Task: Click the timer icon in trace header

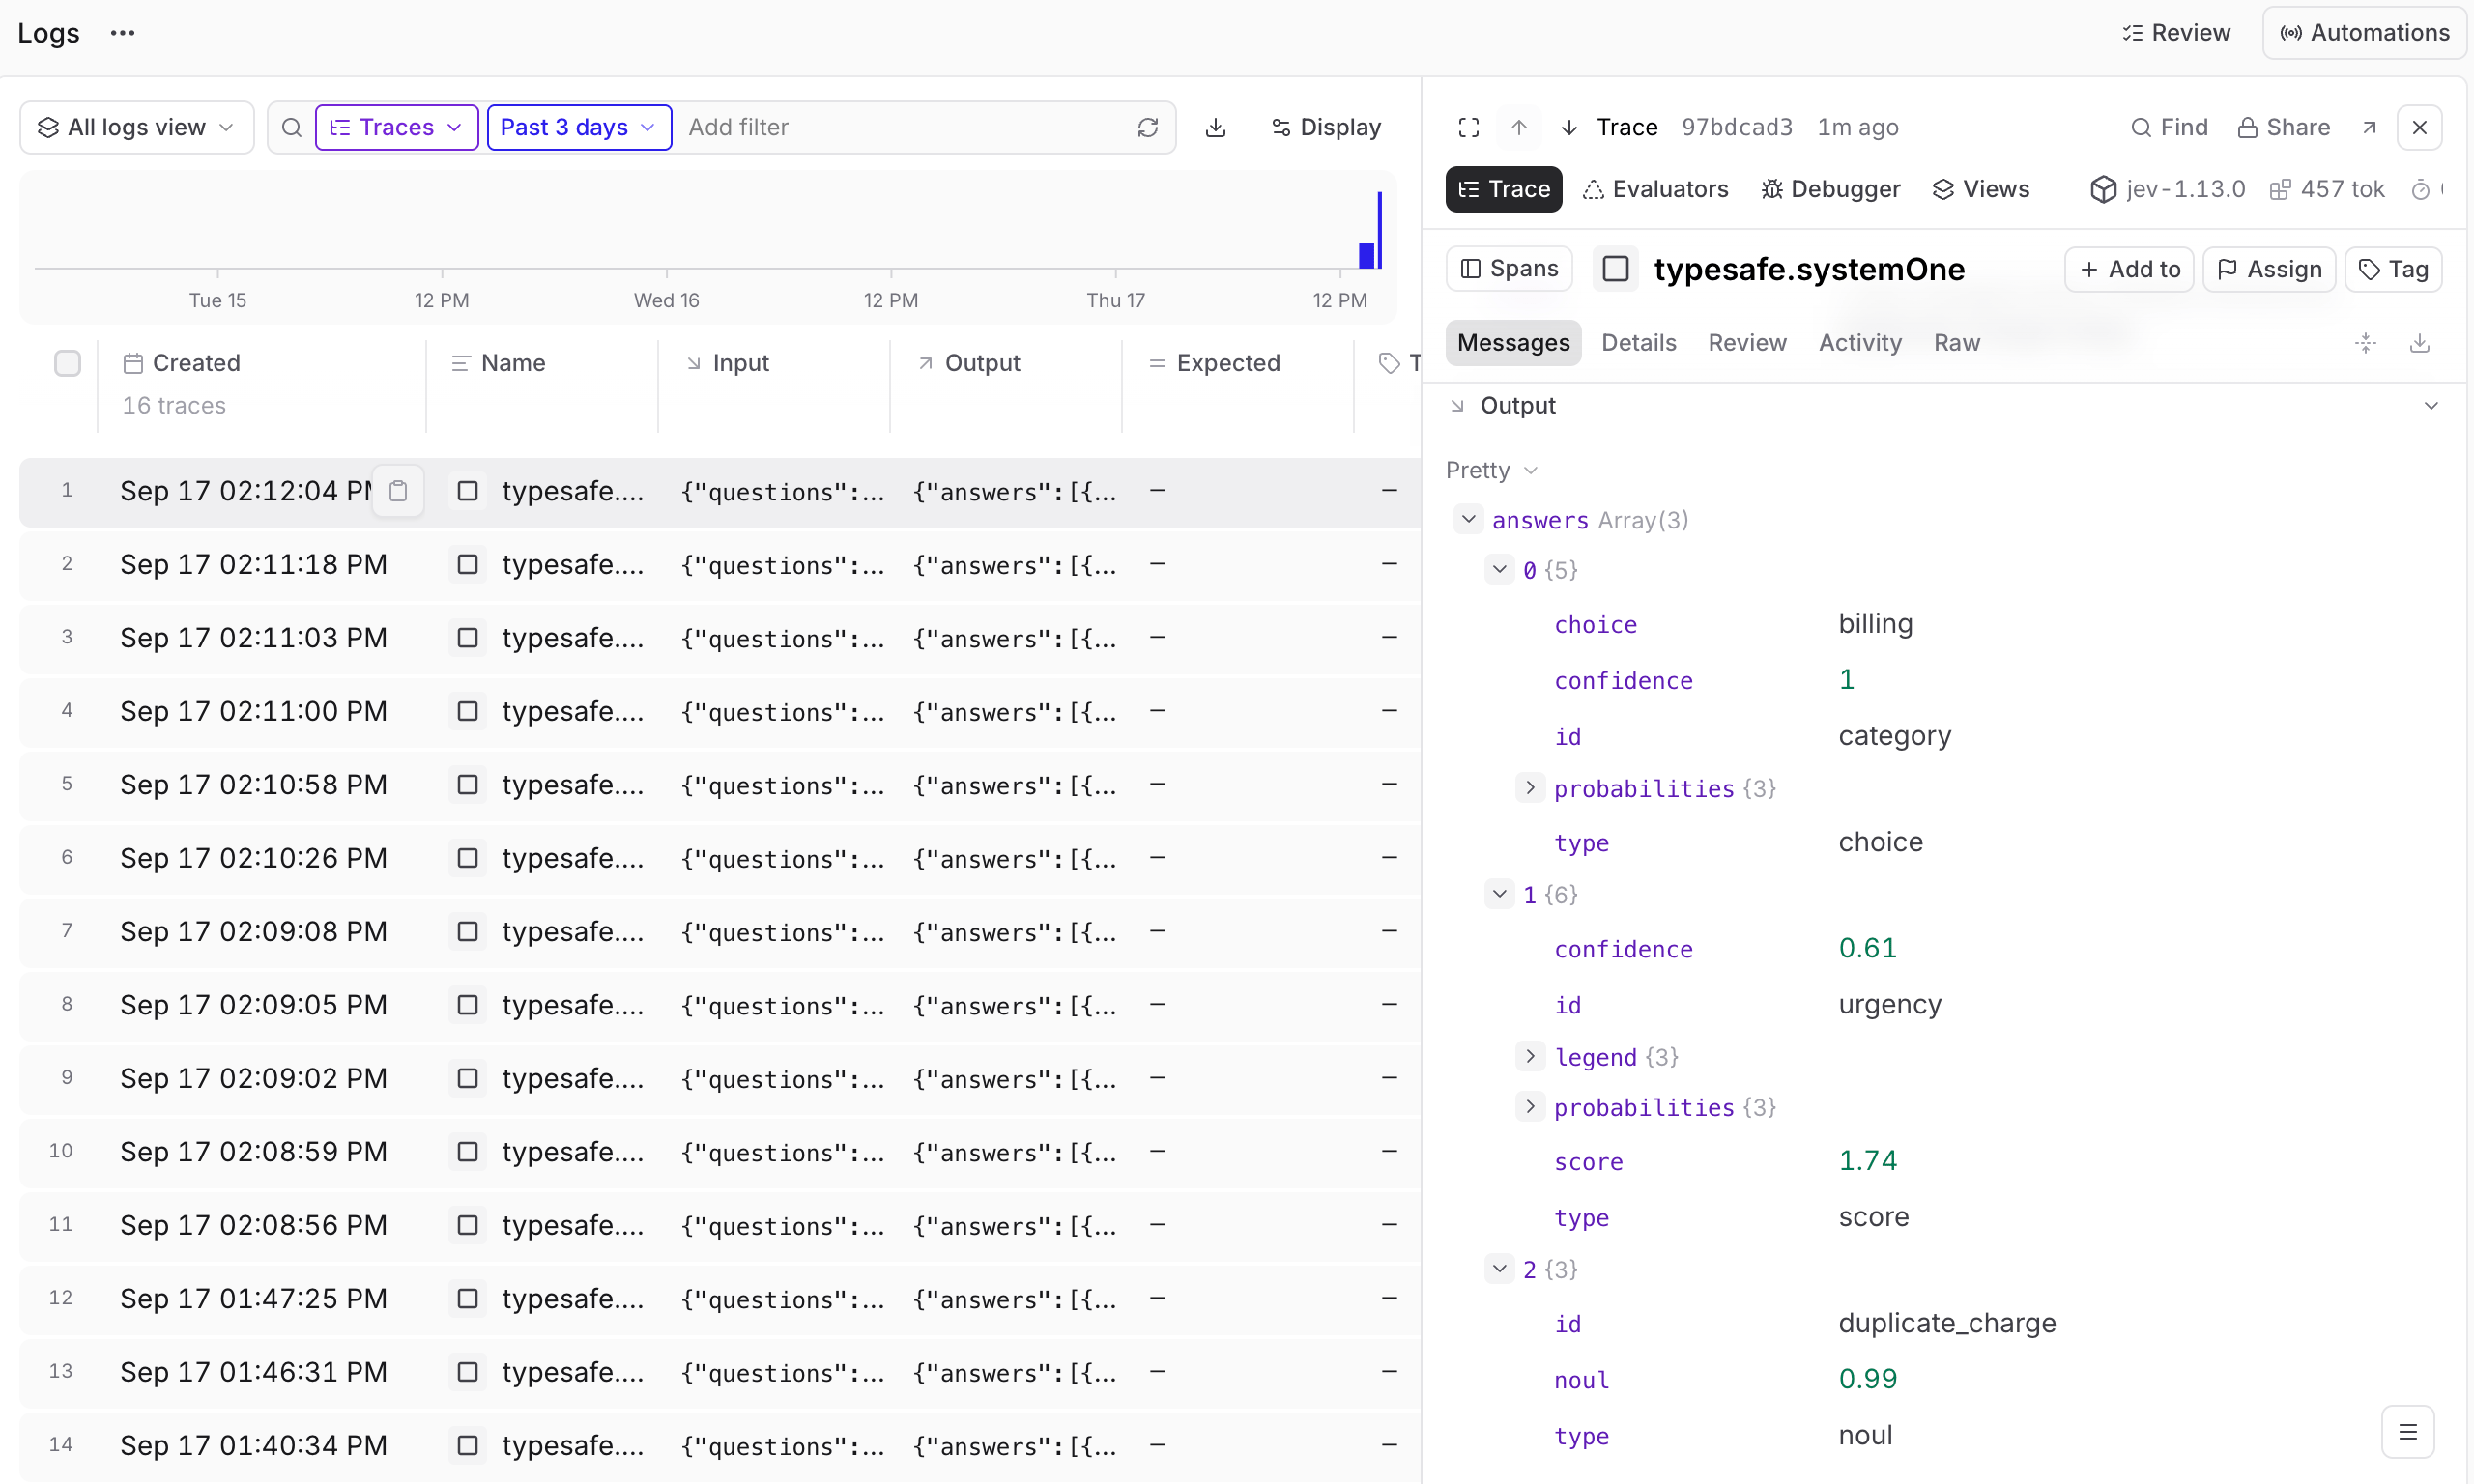Action: (x=2421, y=189)
